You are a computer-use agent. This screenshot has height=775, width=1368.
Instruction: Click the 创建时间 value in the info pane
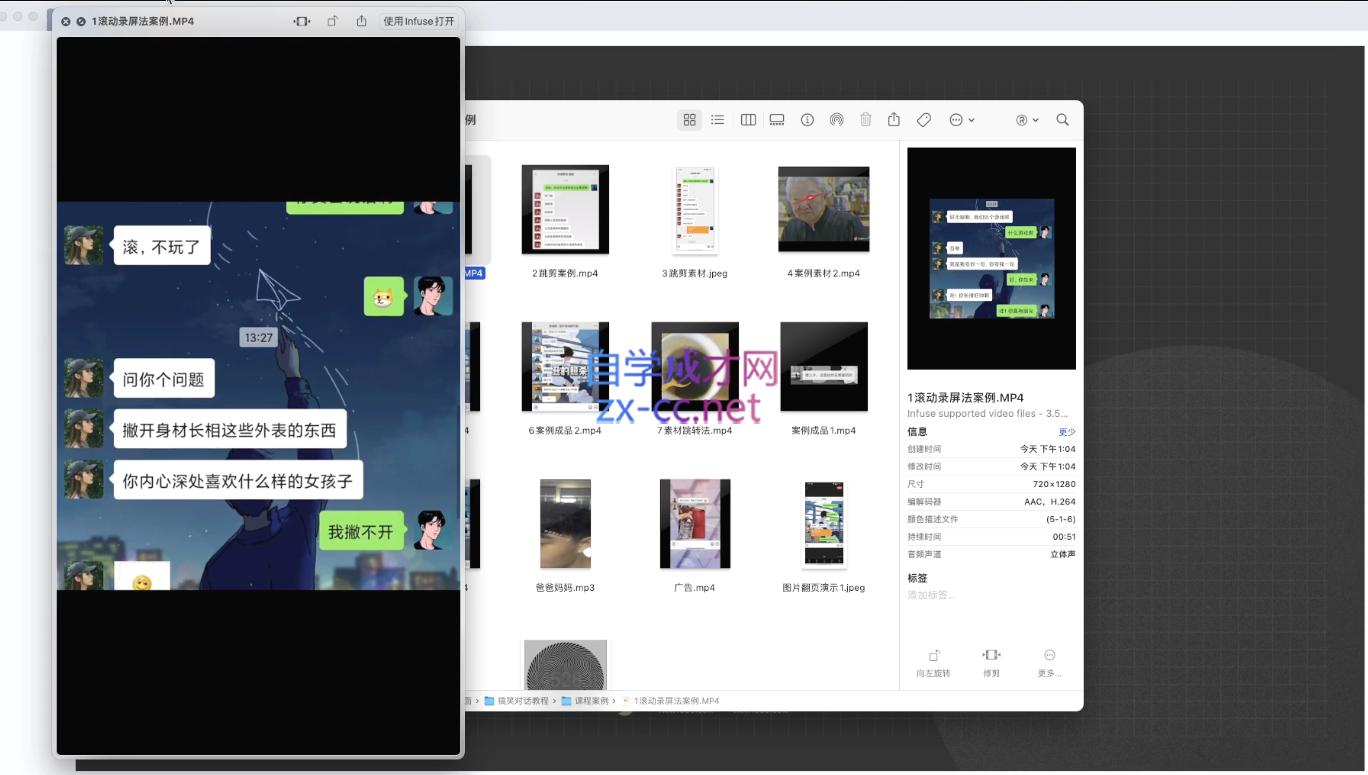pos(1048,450)
